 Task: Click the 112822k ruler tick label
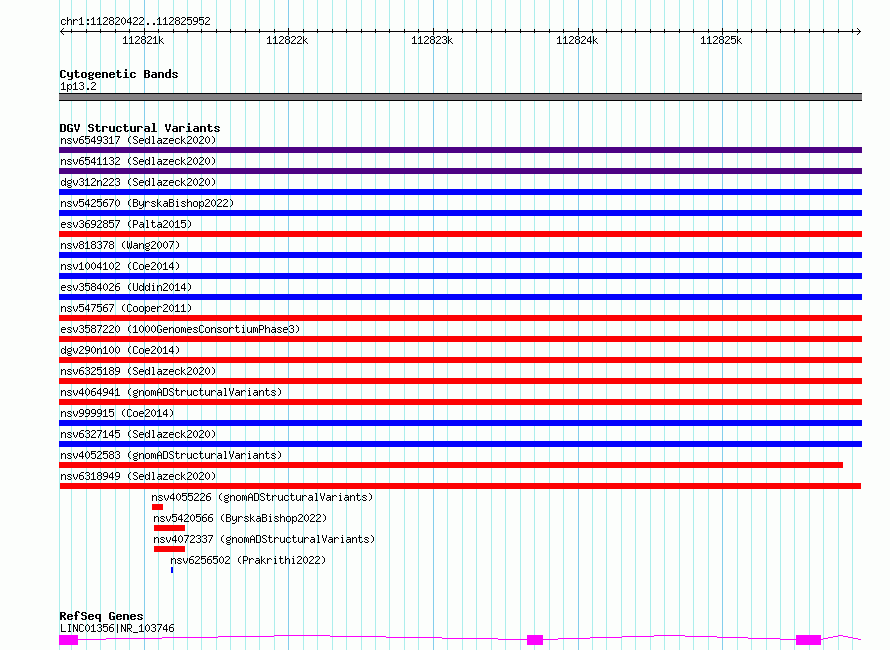[287, 41]
